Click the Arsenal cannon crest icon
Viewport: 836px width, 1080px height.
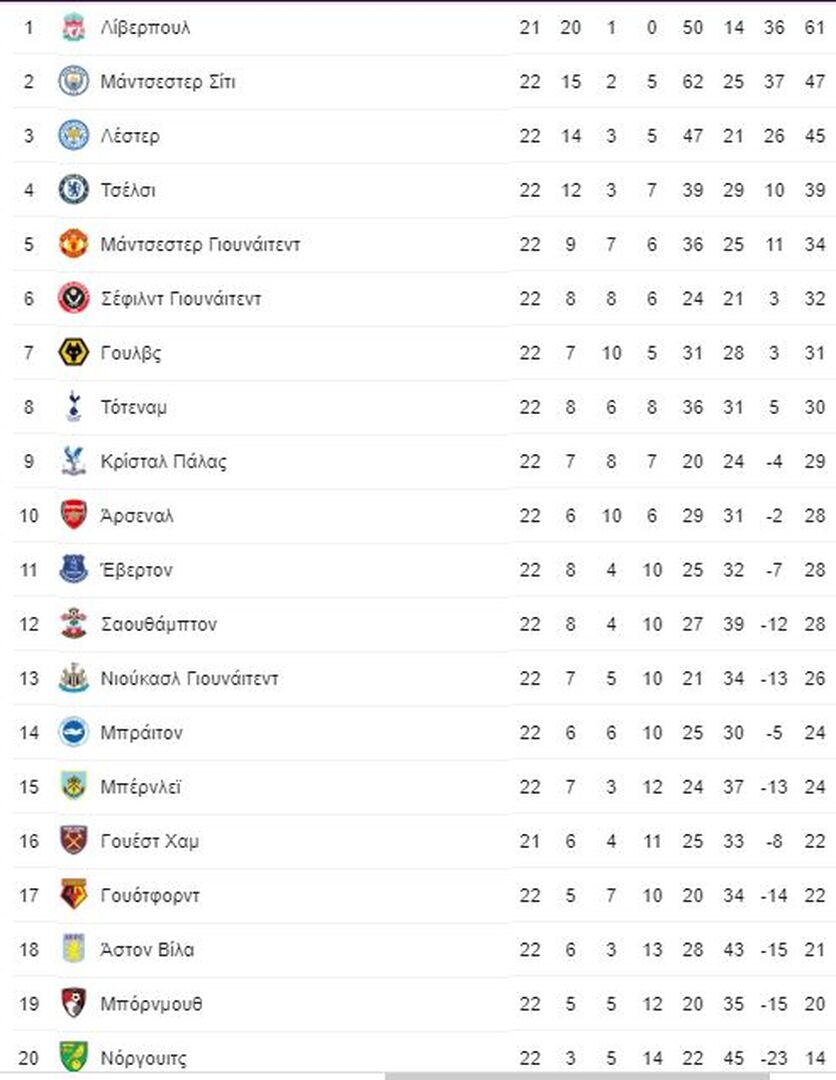pos(74,515)
